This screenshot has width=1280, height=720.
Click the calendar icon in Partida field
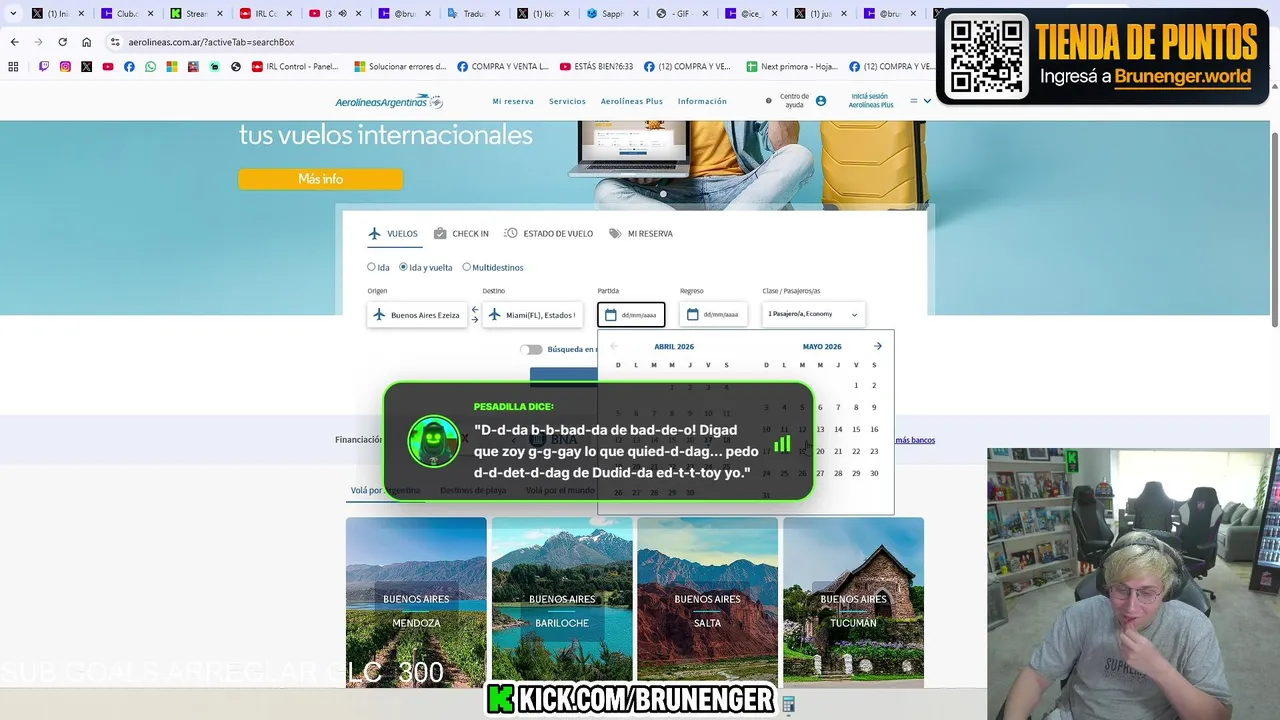[611, 315]
